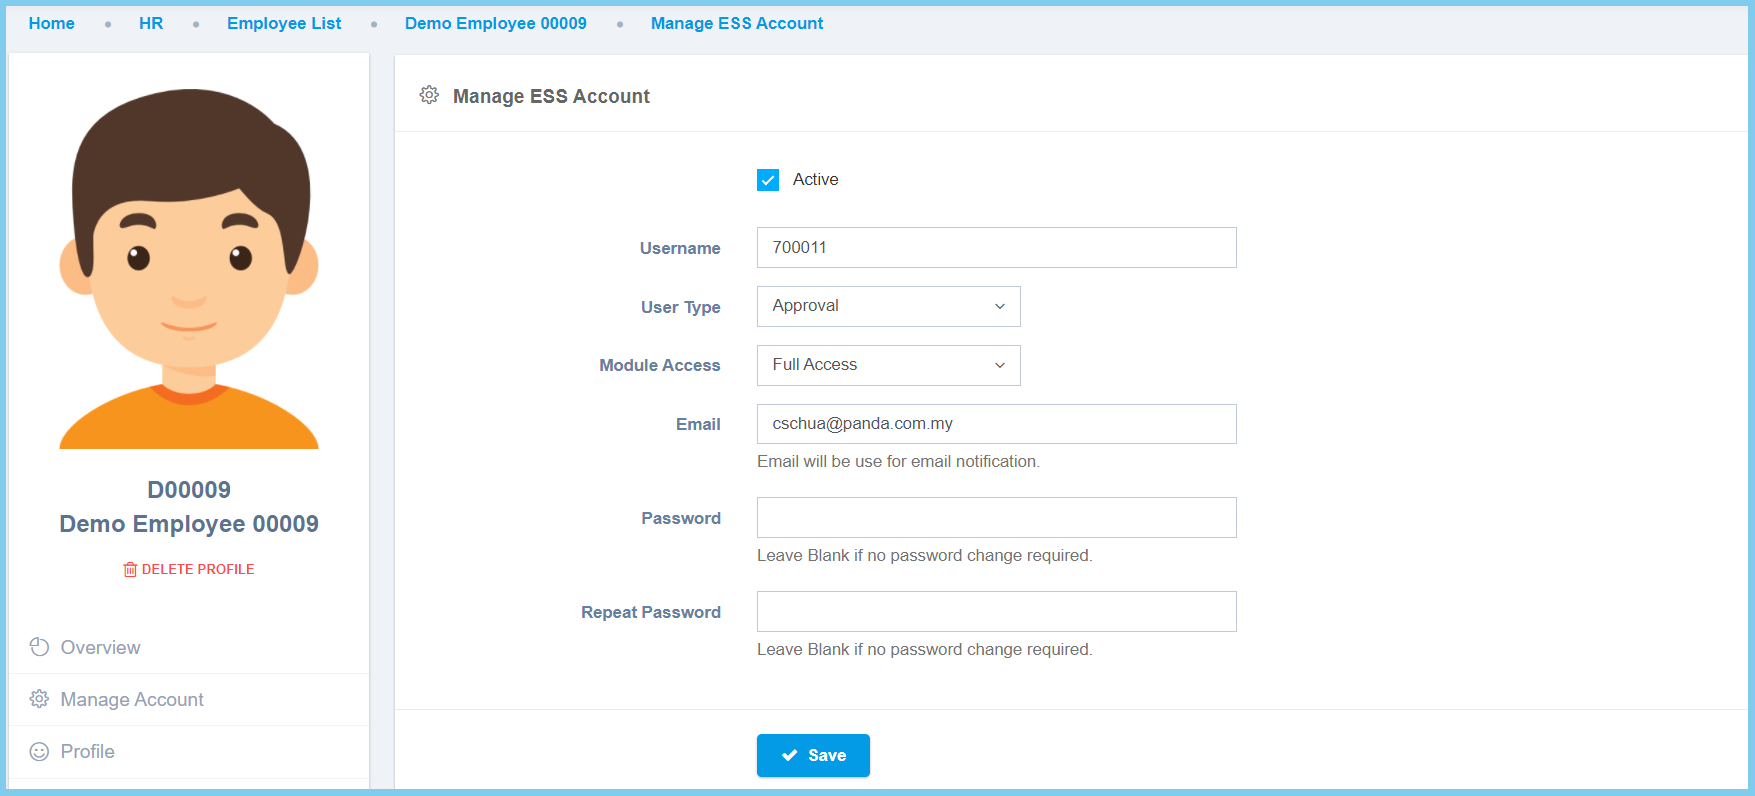
Task: Click the employee avatar picture
Action: point(189,269)
